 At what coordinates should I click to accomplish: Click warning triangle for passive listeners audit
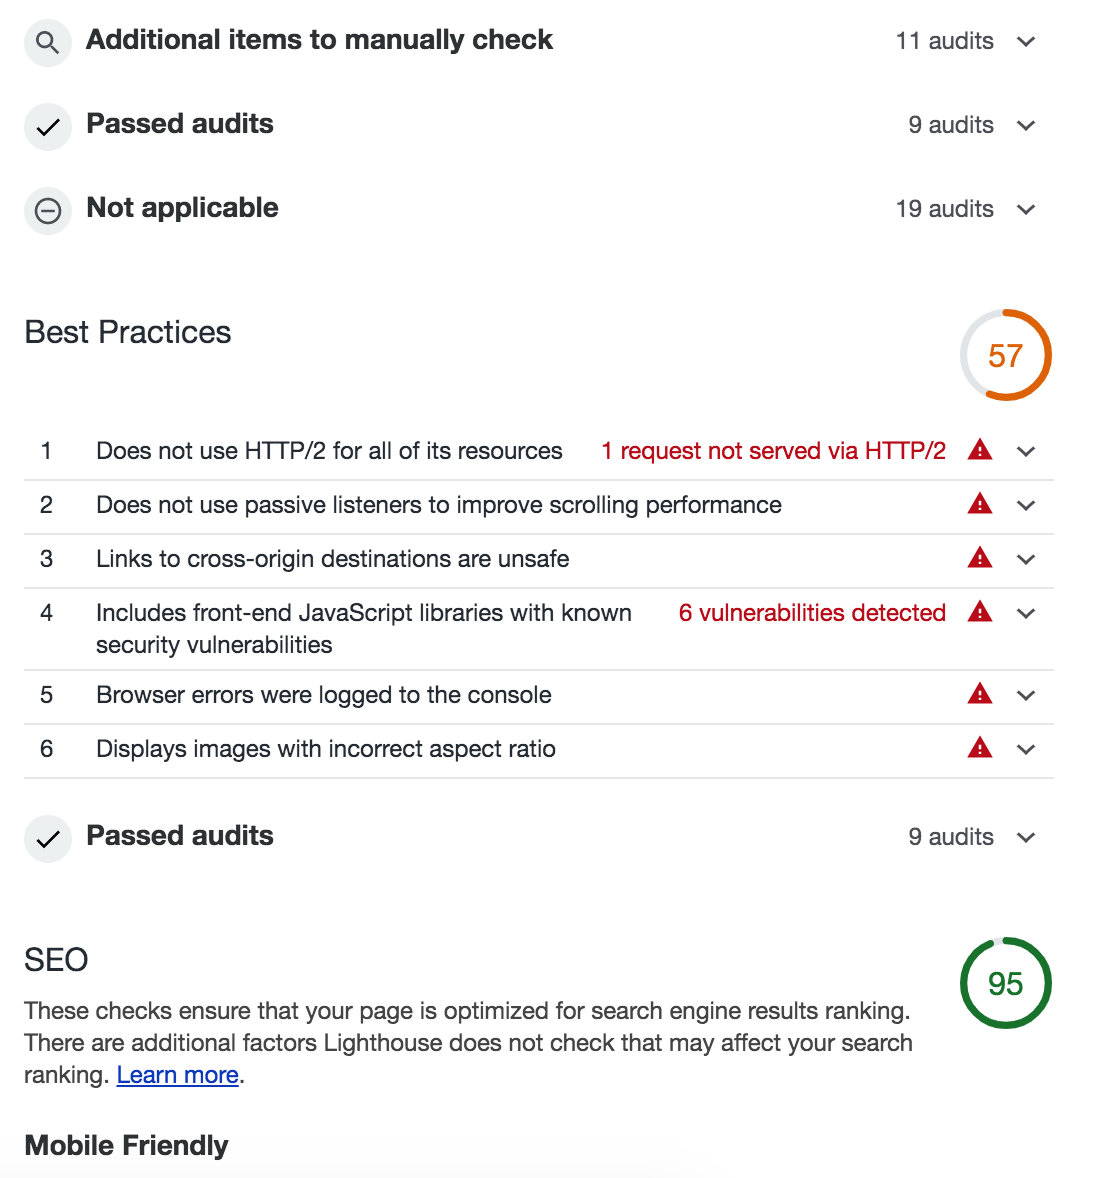click(x=980, y=504)
